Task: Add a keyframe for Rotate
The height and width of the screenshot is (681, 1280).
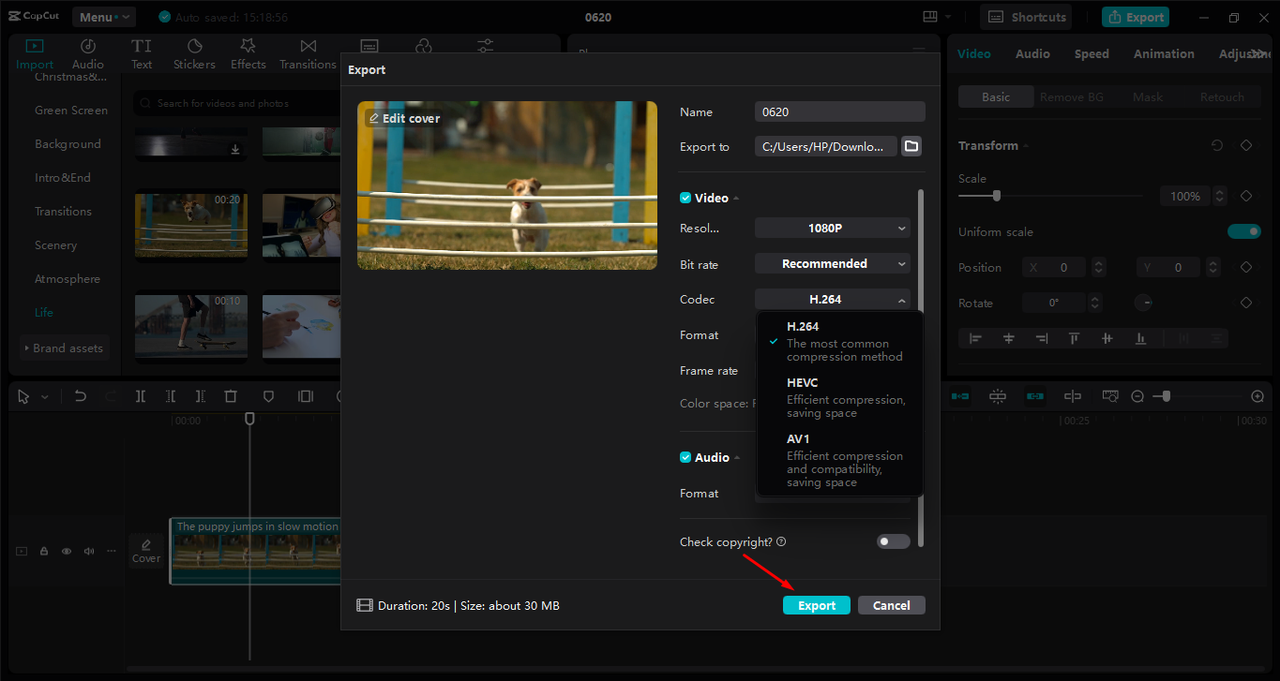Action: (x=1246, y=303)
